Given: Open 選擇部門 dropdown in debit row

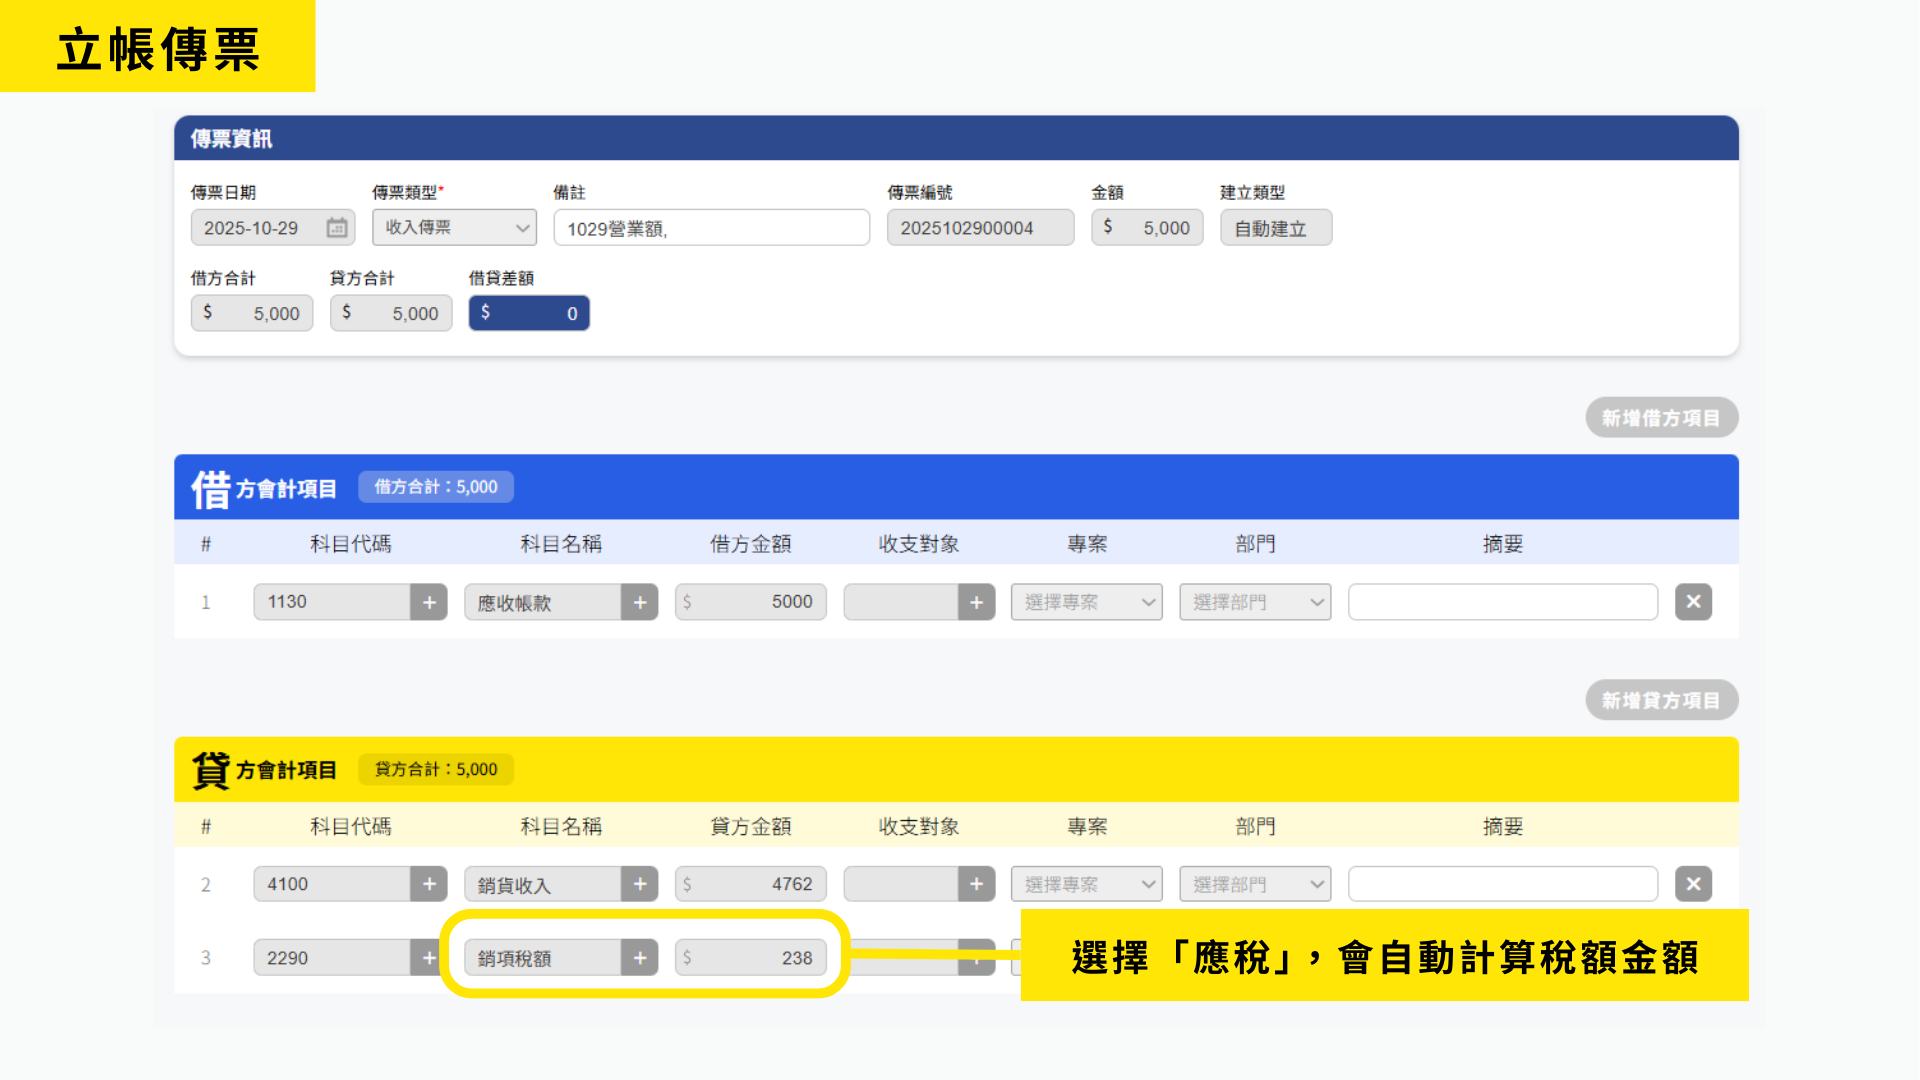Looking at the screenshot, I should click(1255, 602).
